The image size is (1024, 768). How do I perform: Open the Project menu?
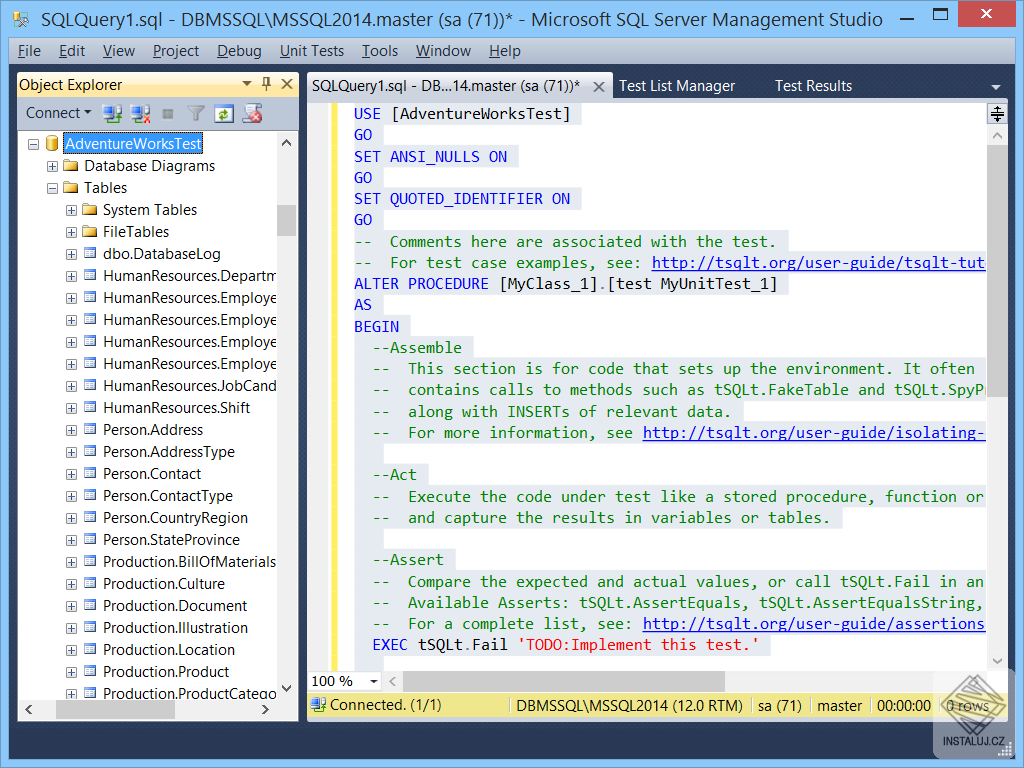tap(176, 51)
